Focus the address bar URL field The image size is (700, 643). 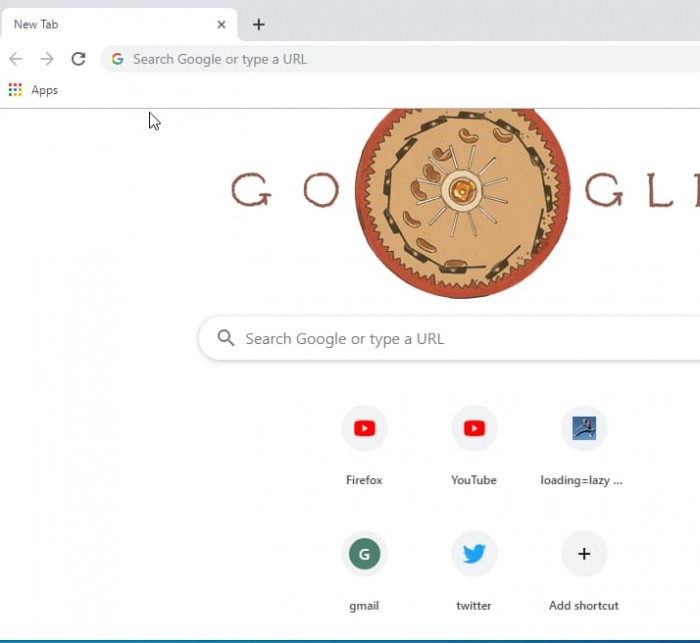[400, 59]
